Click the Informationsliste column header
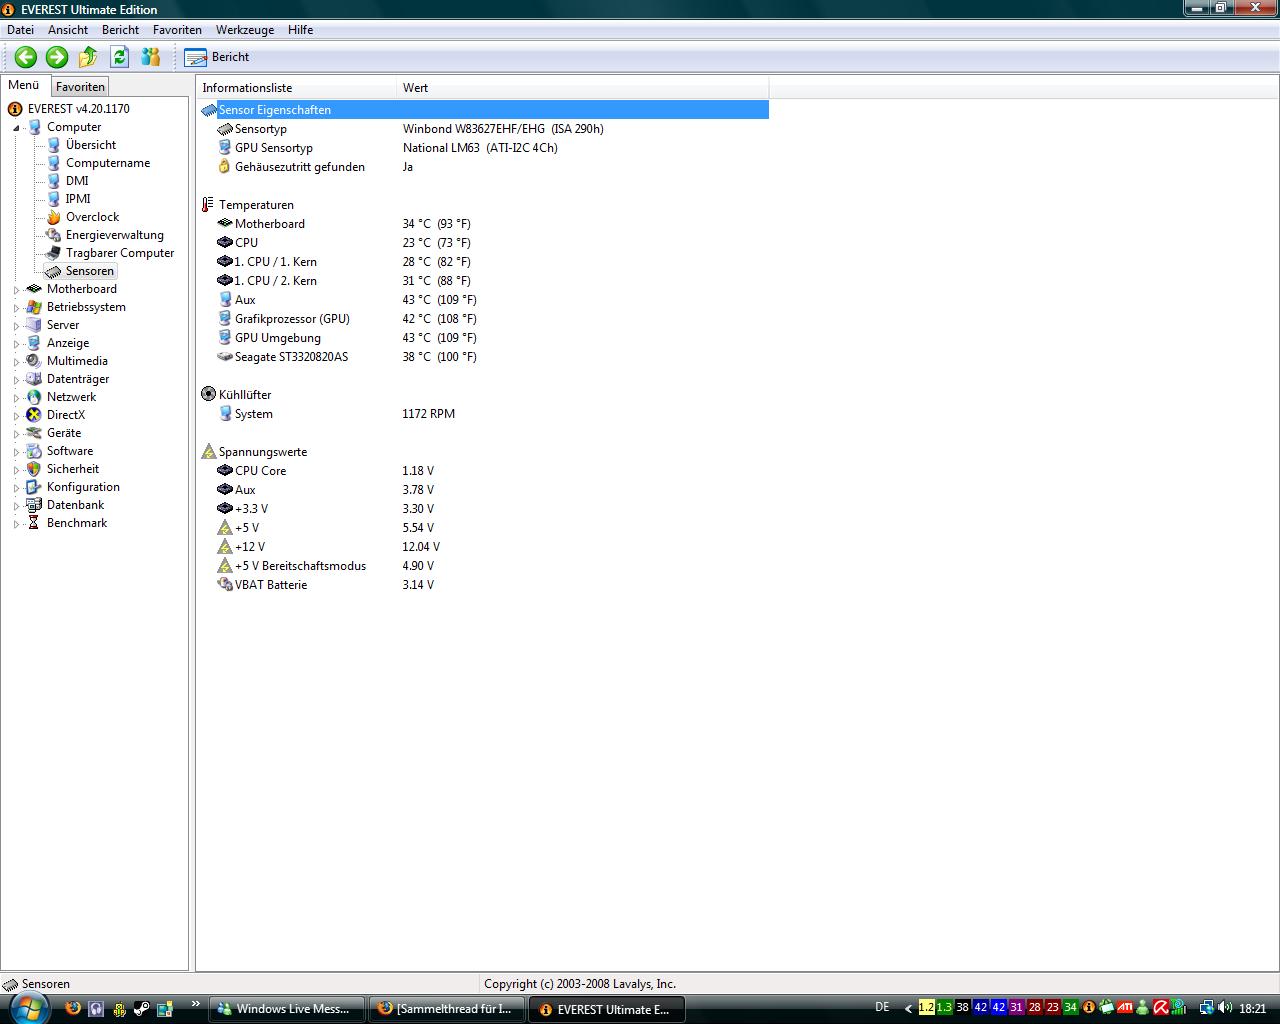Image resolution: width=1280 pixels, height=1024 pixels. pyautogui.click(x=297, y=88)
